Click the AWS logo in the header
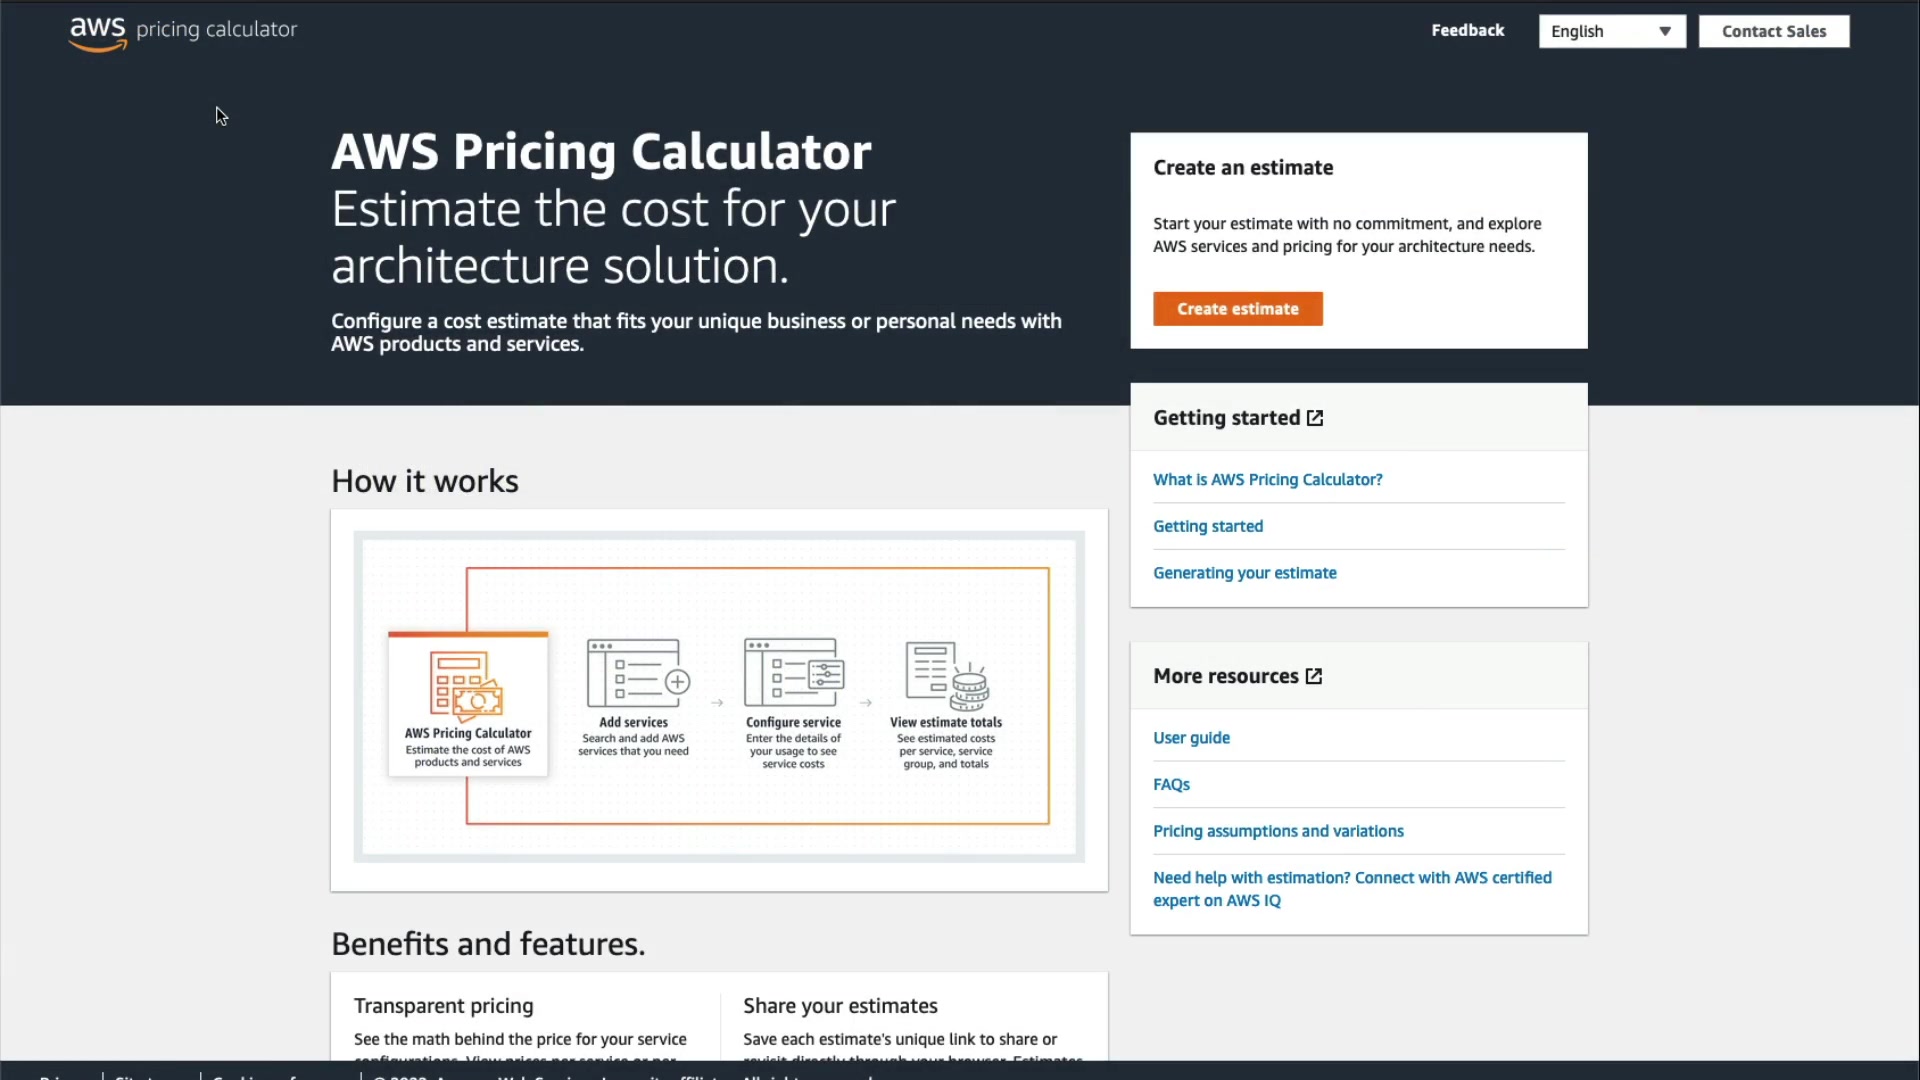1920x1080 pixels. point(97,31)
